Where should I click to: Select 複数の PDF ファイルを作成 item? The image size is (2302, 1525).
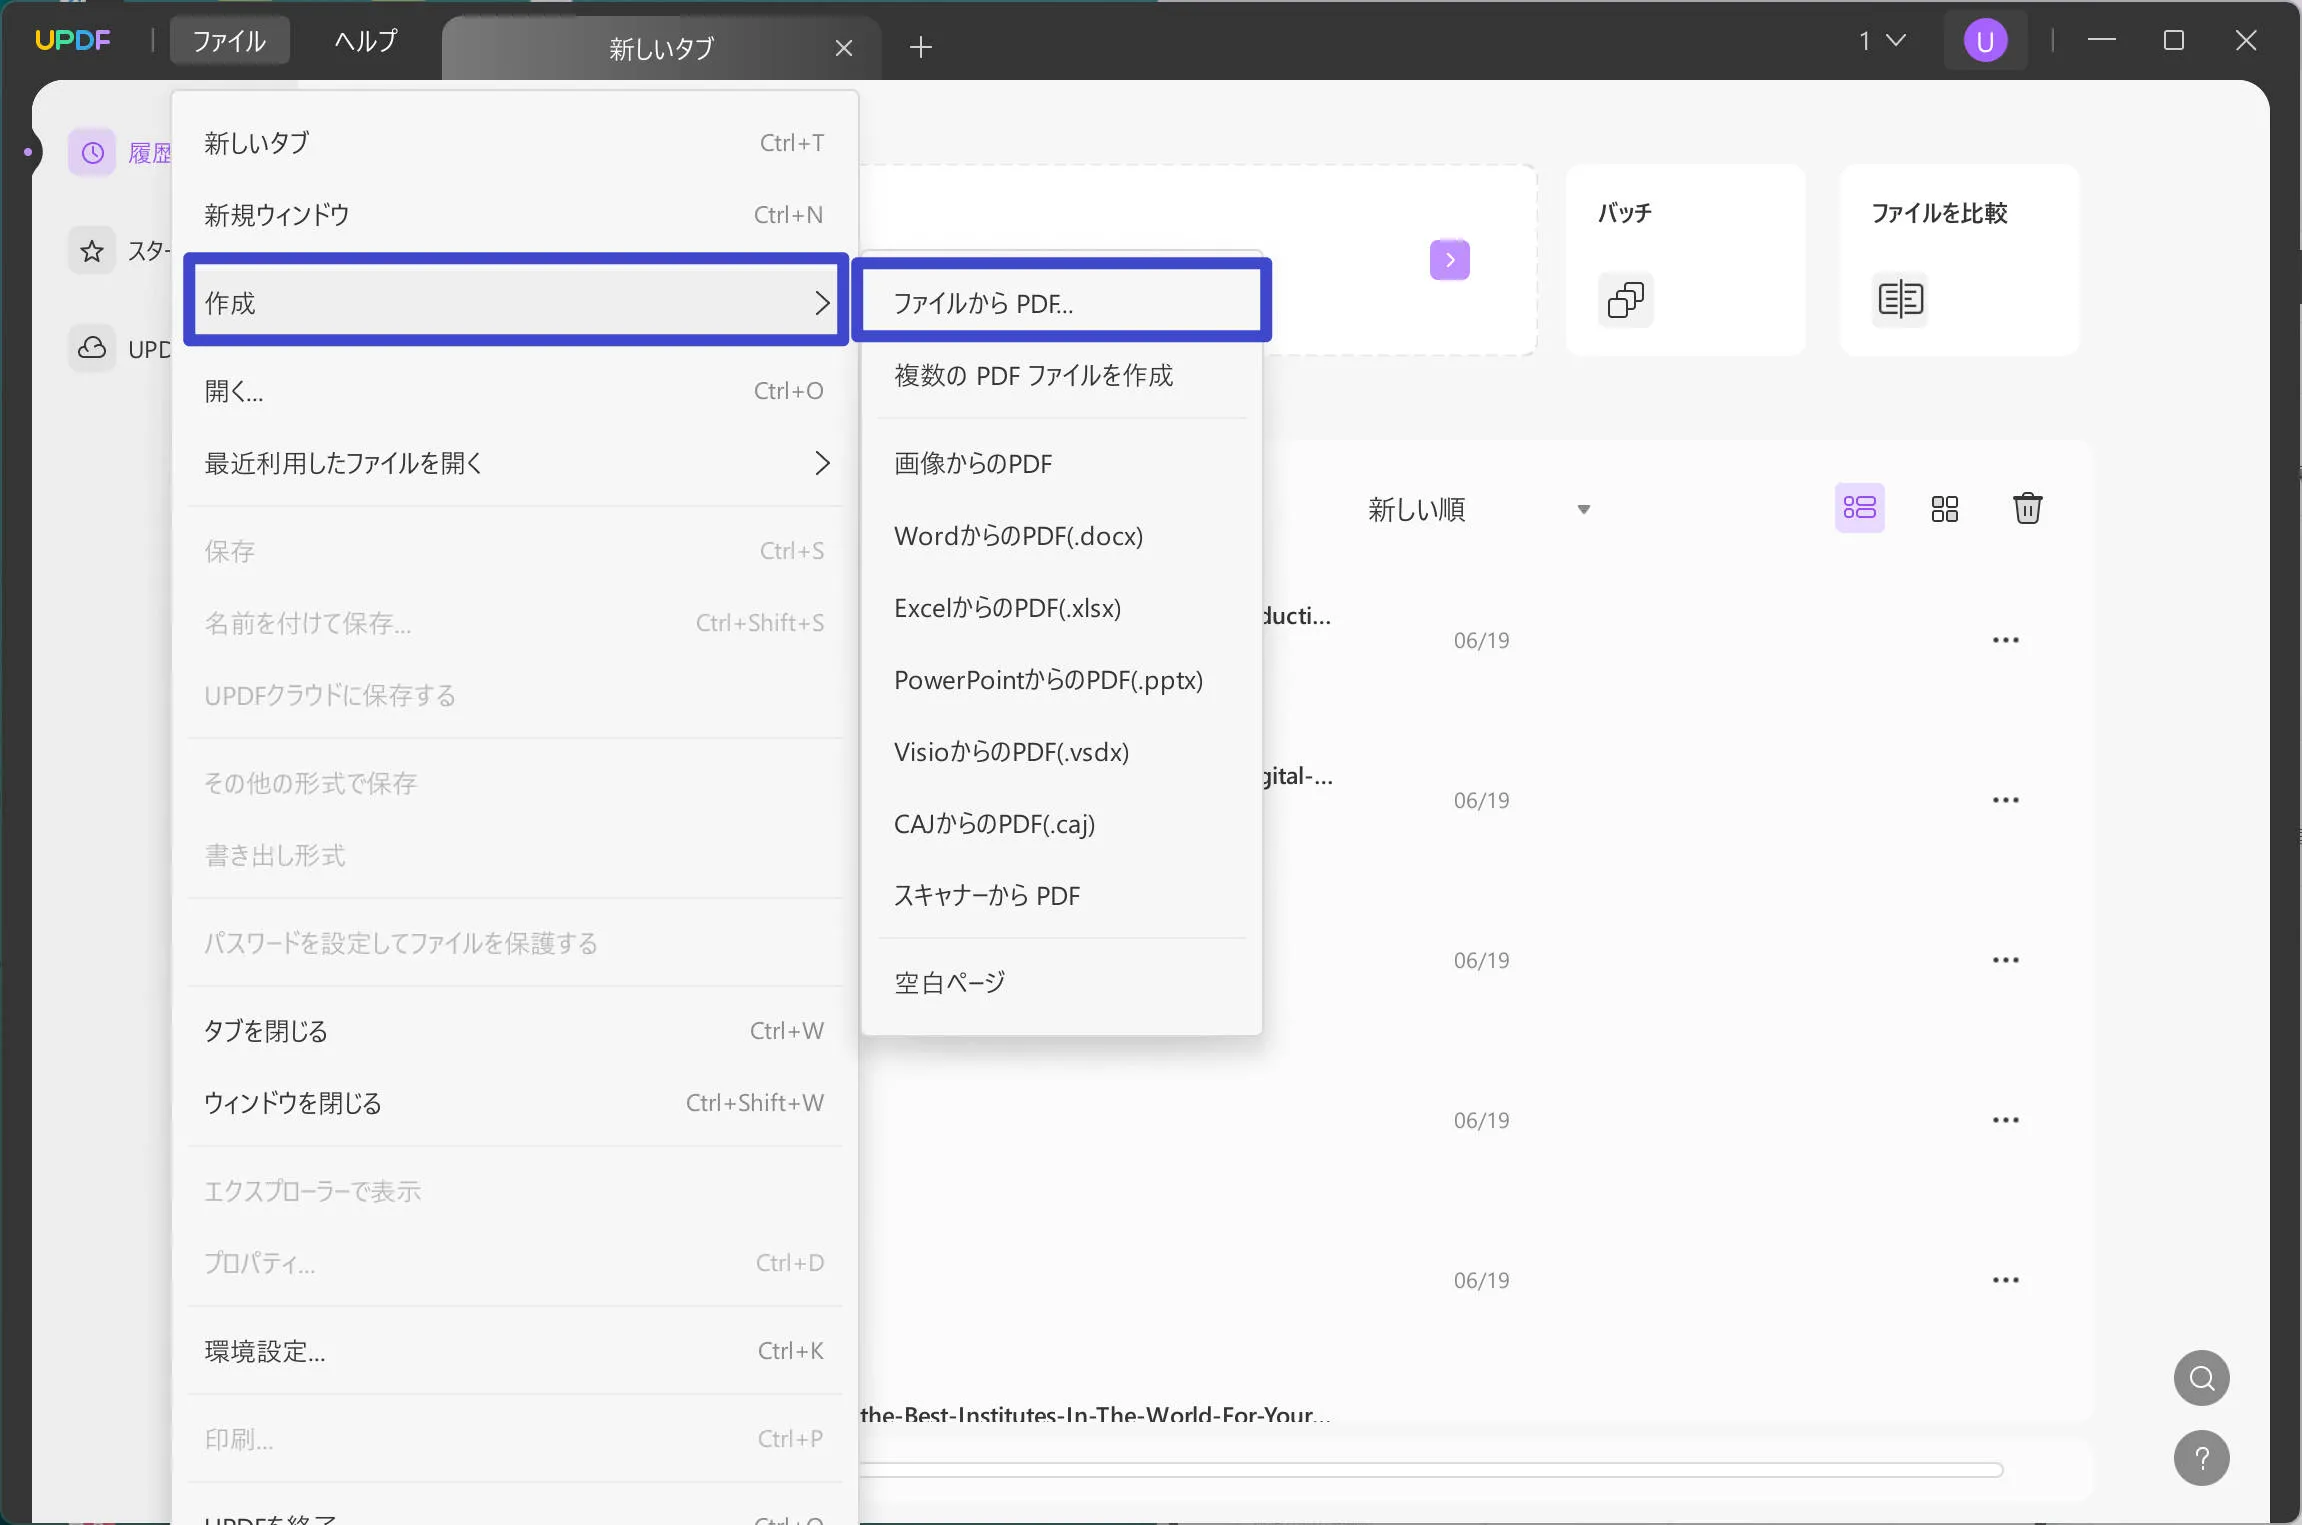click(1062, 376)
